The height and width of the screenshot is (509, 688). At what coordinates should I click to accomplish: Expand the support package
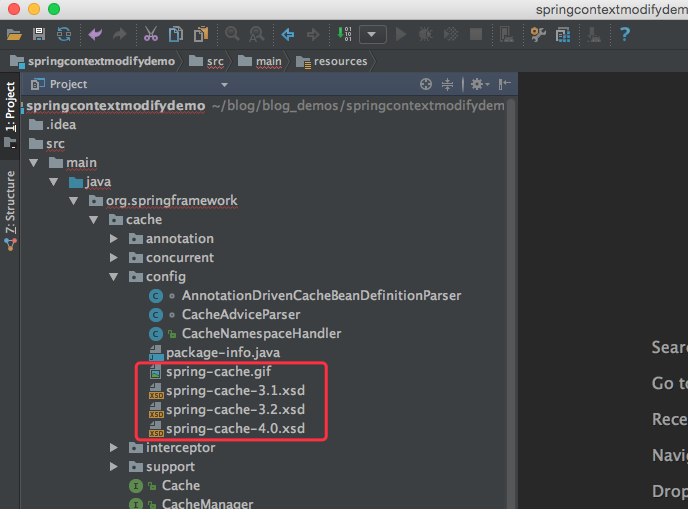(114, 466)
